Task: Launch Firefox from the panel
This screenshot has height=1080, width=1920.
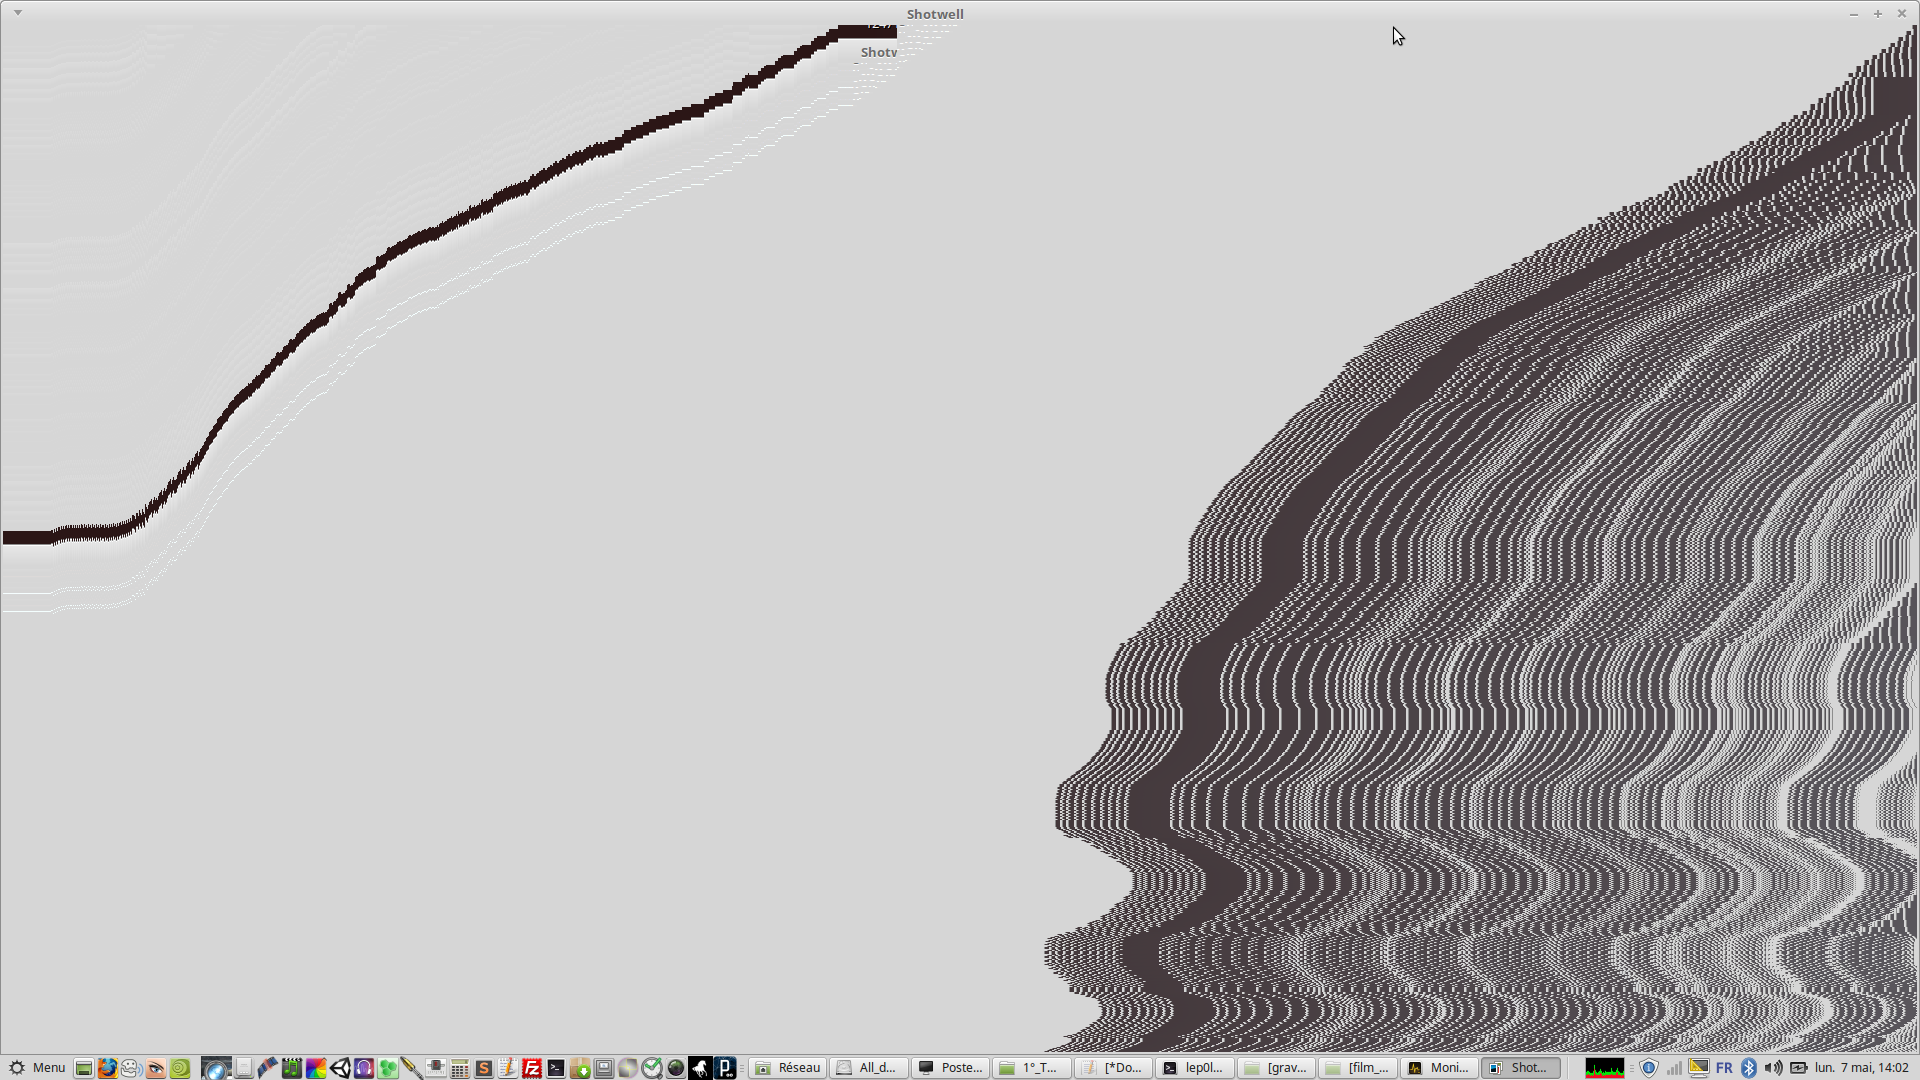Action: click(107, 1068)
